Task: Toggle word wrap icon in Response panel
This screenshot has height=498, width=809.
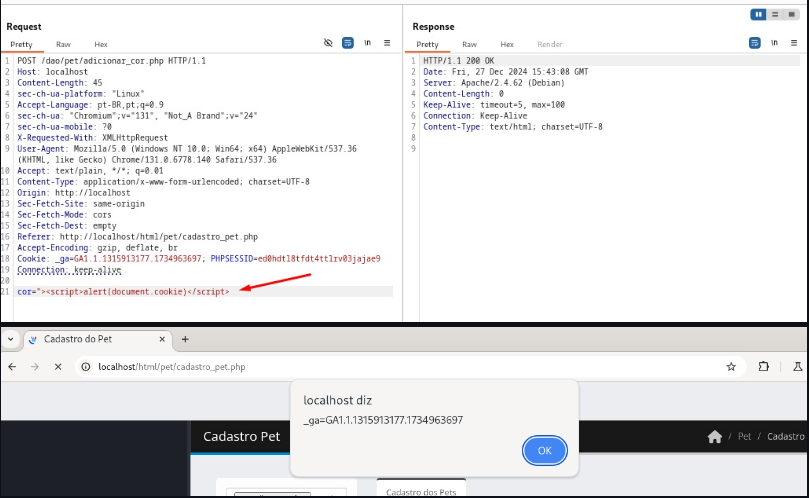Action: tap(754, 43)
